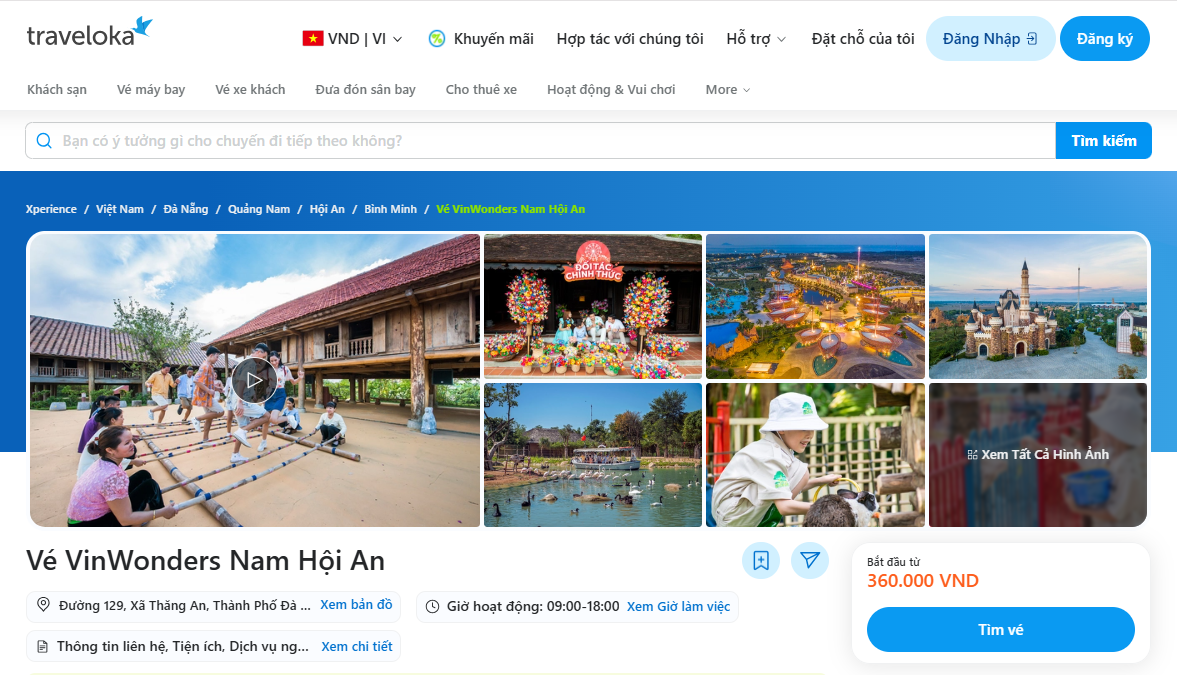Open Việt Nam breadcrumb link
The image size is (1177, 675).
pos(119,209)
